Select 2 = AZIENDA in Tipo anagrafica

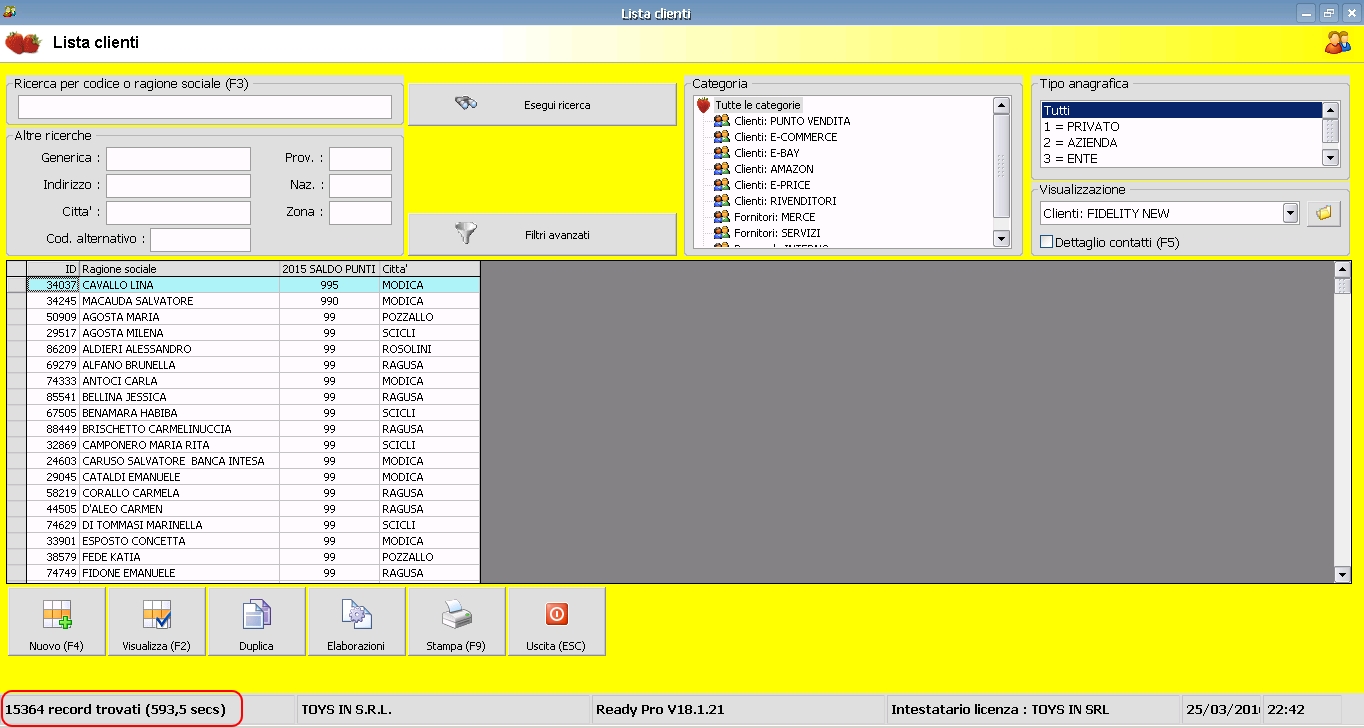click(1181, 143)
